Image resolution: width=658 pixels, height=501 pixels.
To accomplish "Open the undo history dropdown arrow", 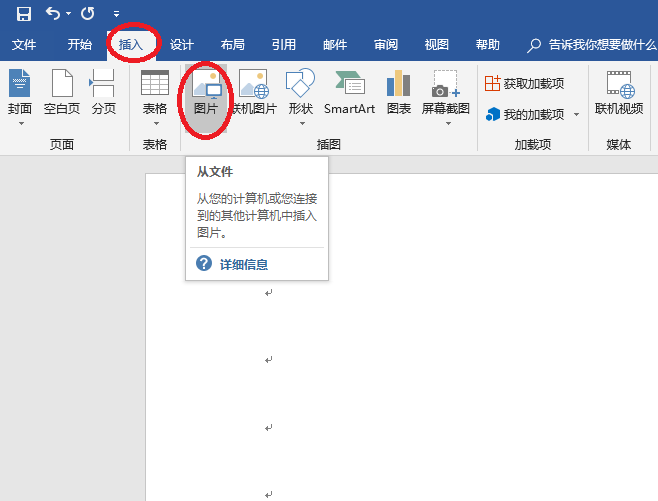I will 68,14.
